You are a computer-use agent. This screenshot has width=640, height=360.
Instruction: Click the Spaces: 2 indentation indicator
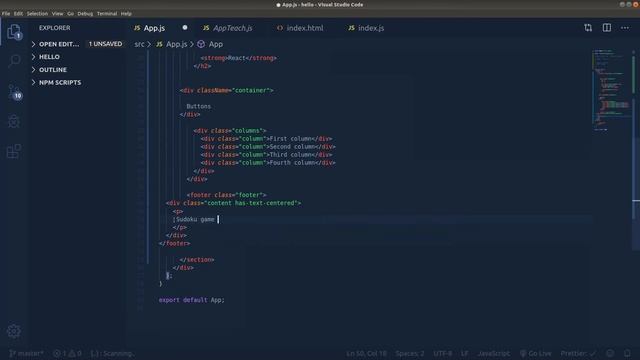point(409,353)
